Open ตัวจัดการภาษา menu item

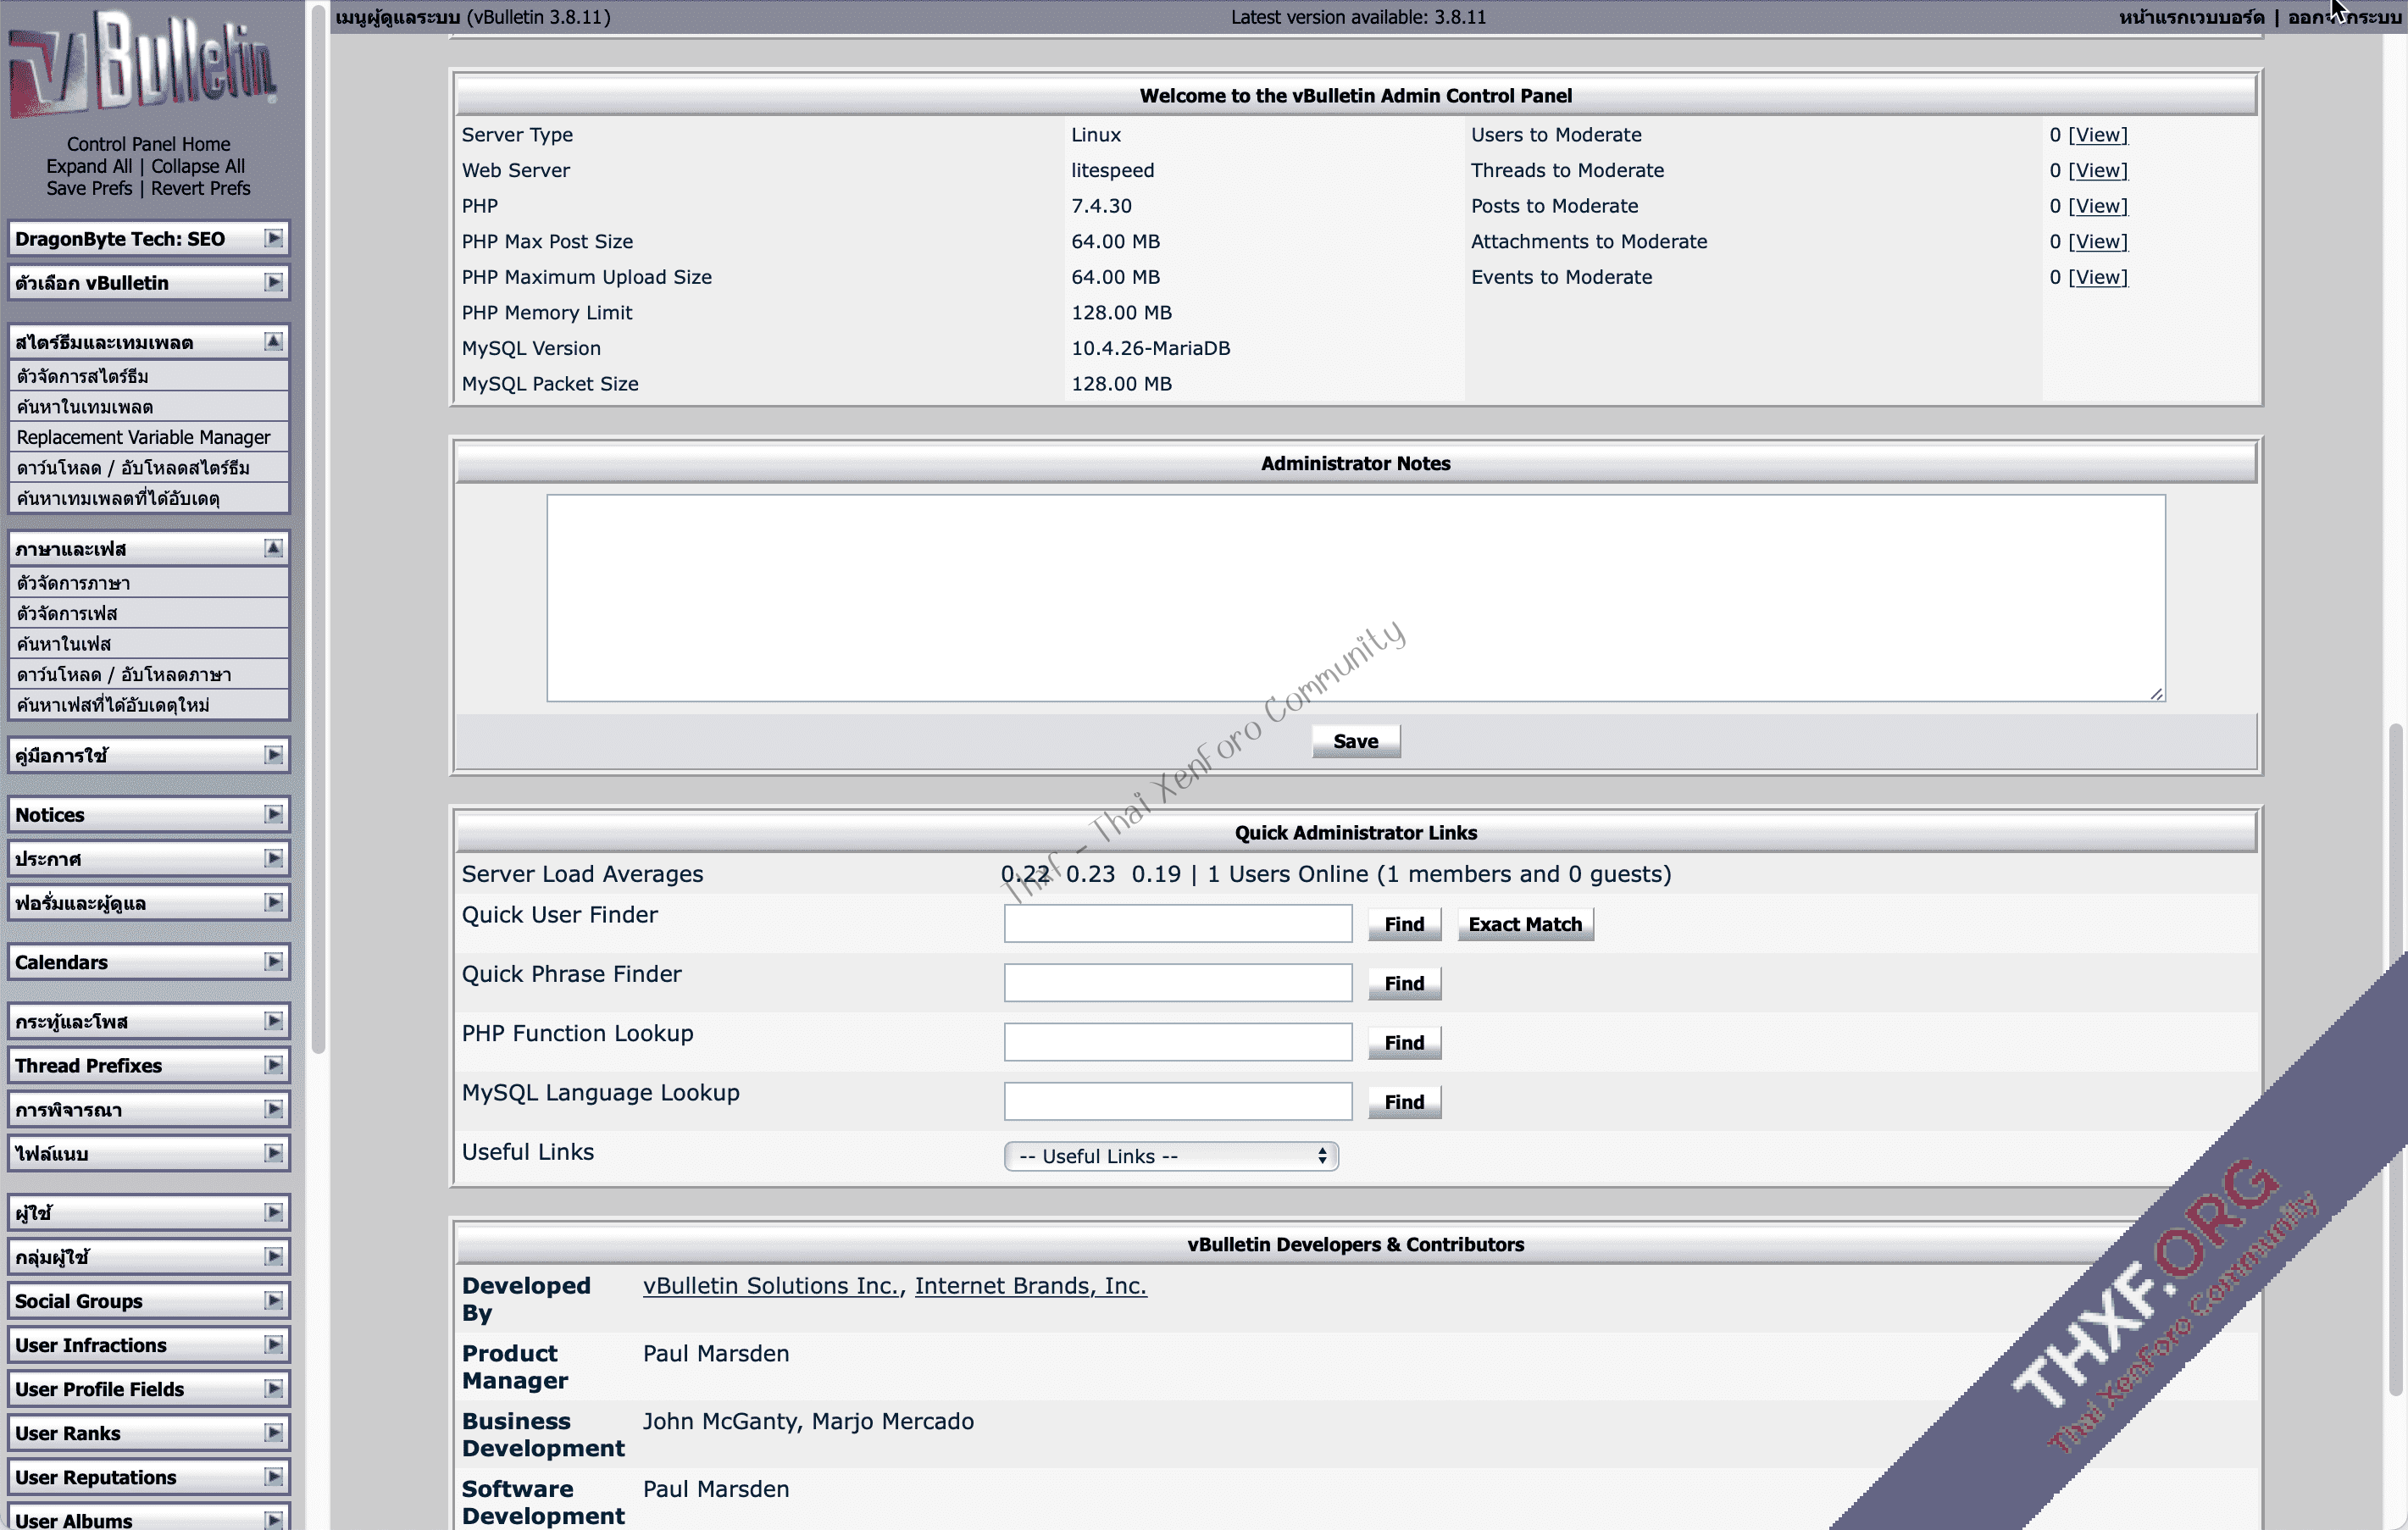149,583
